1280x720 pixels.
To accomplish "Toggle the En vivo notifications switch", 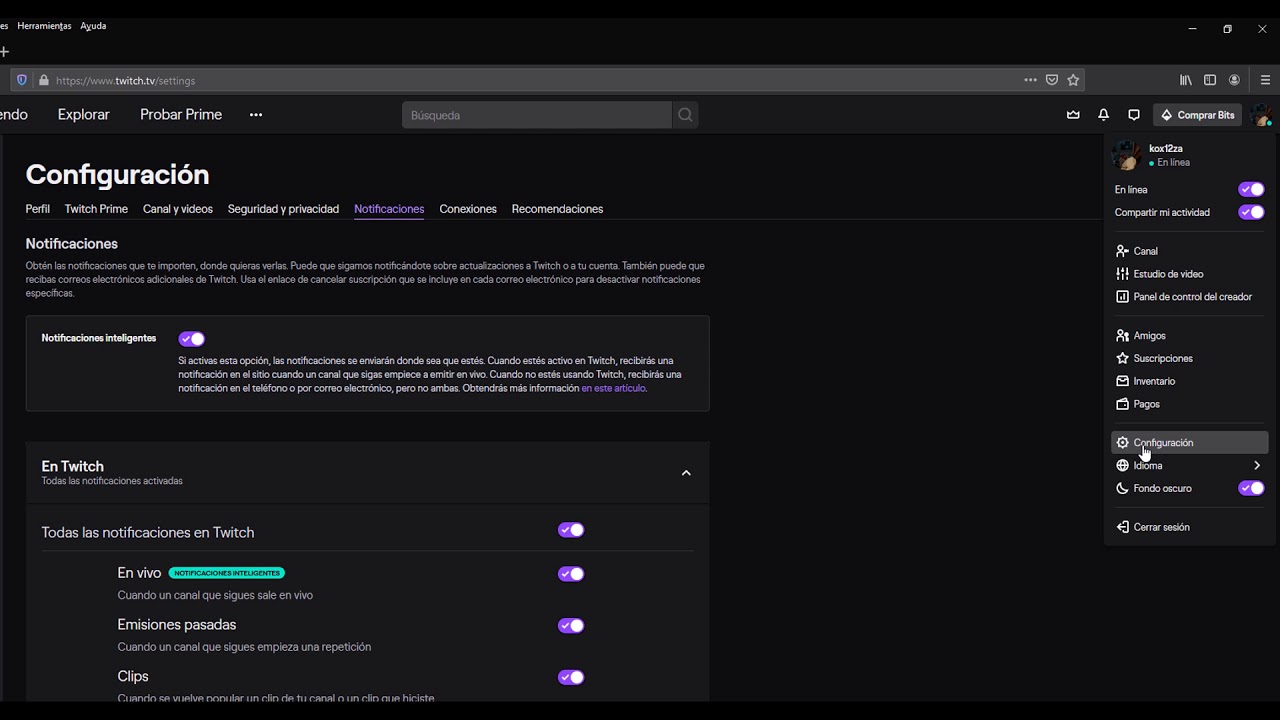I will tap(571, 574).
